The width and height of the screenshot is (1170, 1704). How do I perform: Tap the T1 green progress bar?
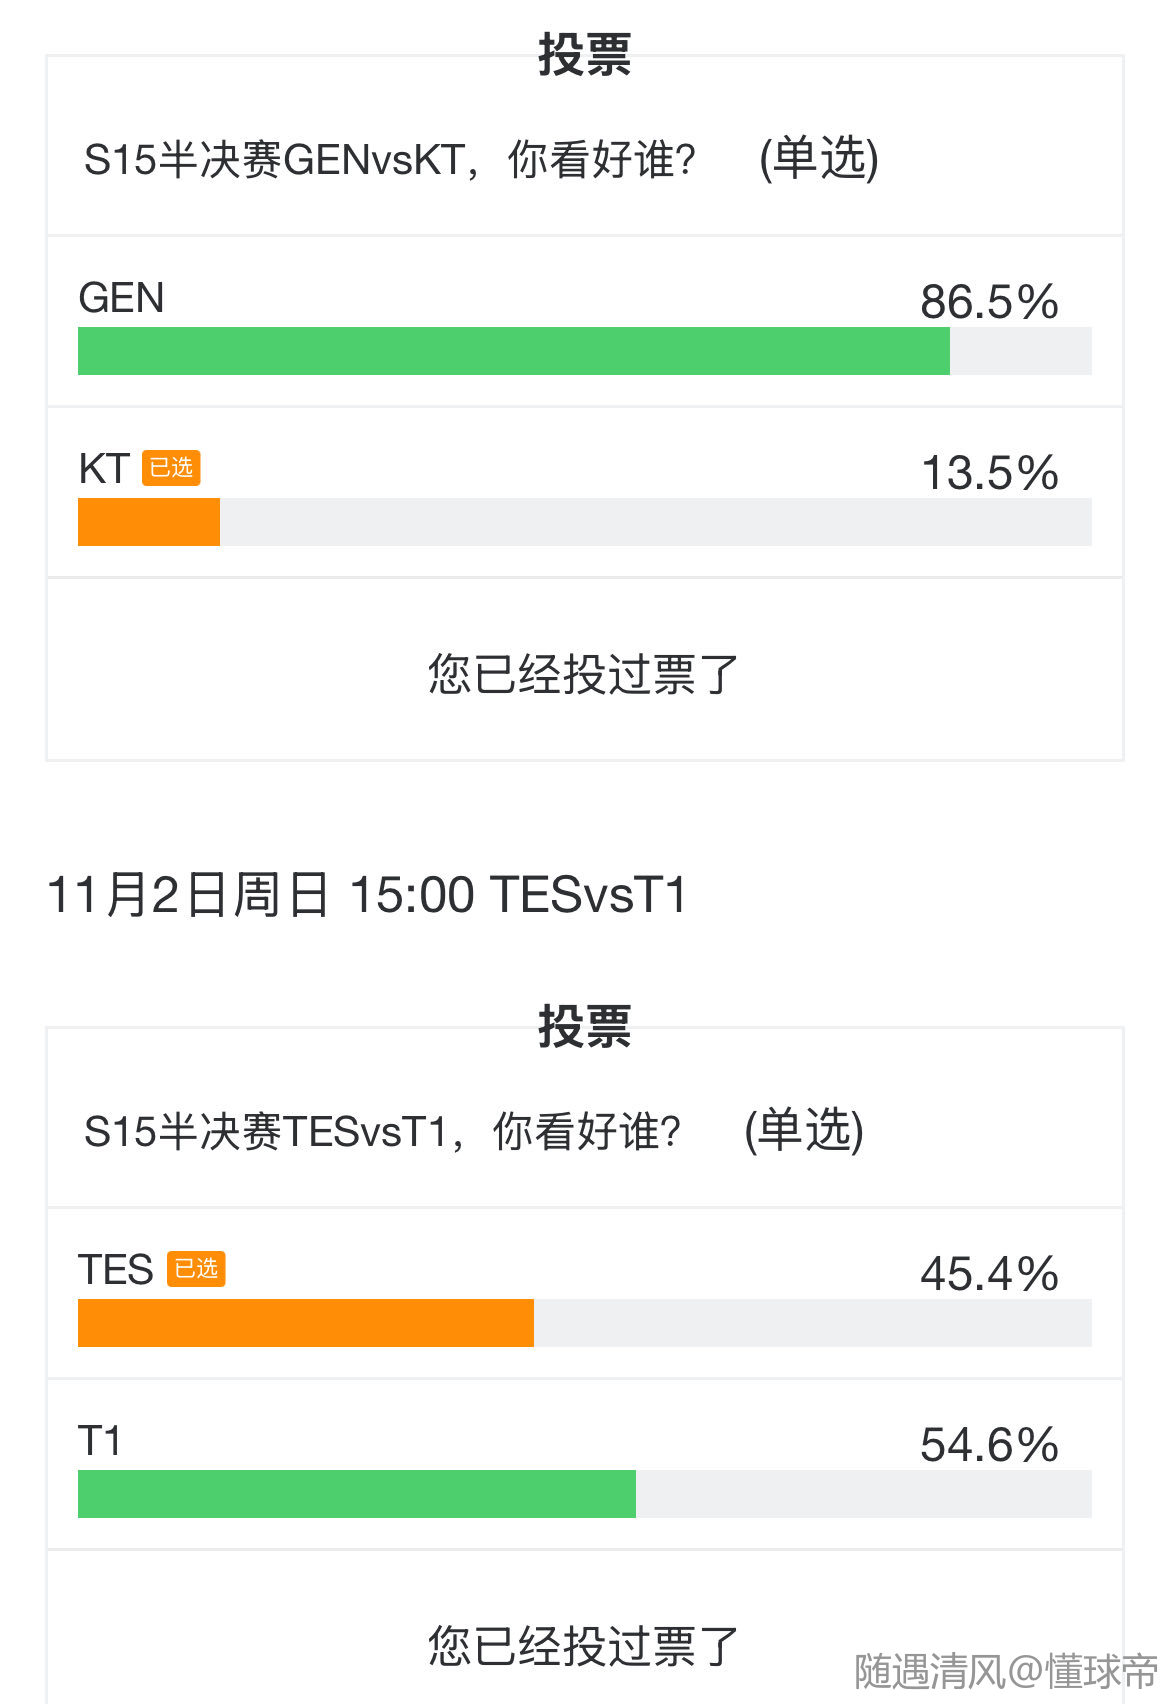[357, 1494]
